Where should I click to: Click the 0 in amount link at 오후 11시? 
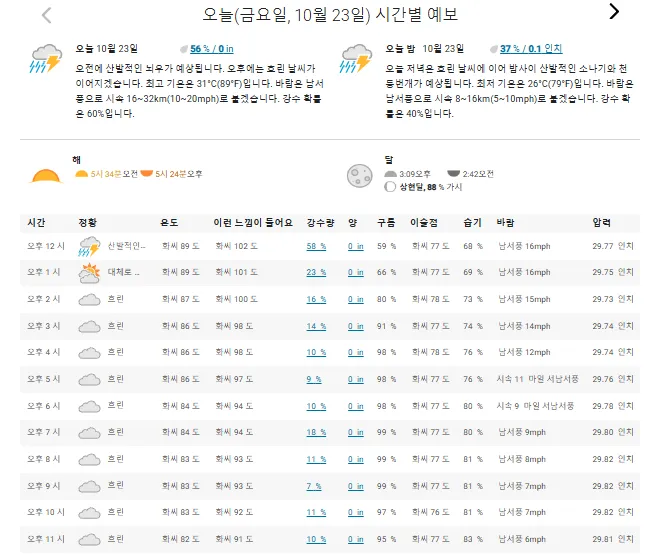(355, 539)
